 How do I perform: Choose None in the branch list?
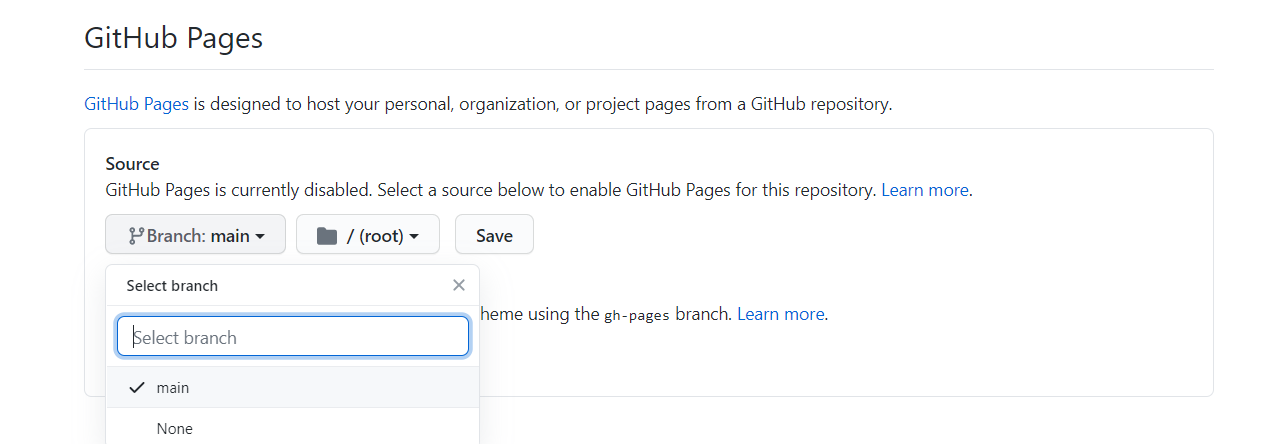pos(292,428)
